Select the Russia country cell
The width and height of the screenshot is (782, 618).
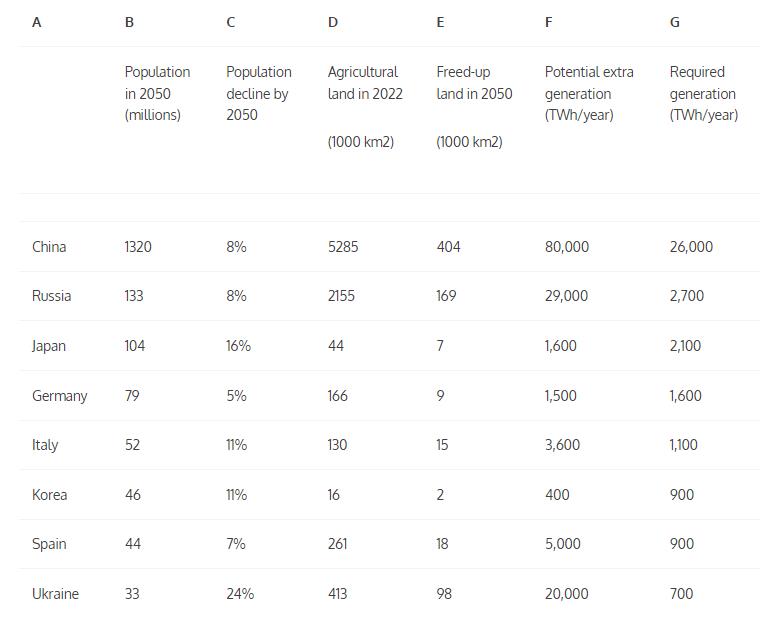[51, 296]
